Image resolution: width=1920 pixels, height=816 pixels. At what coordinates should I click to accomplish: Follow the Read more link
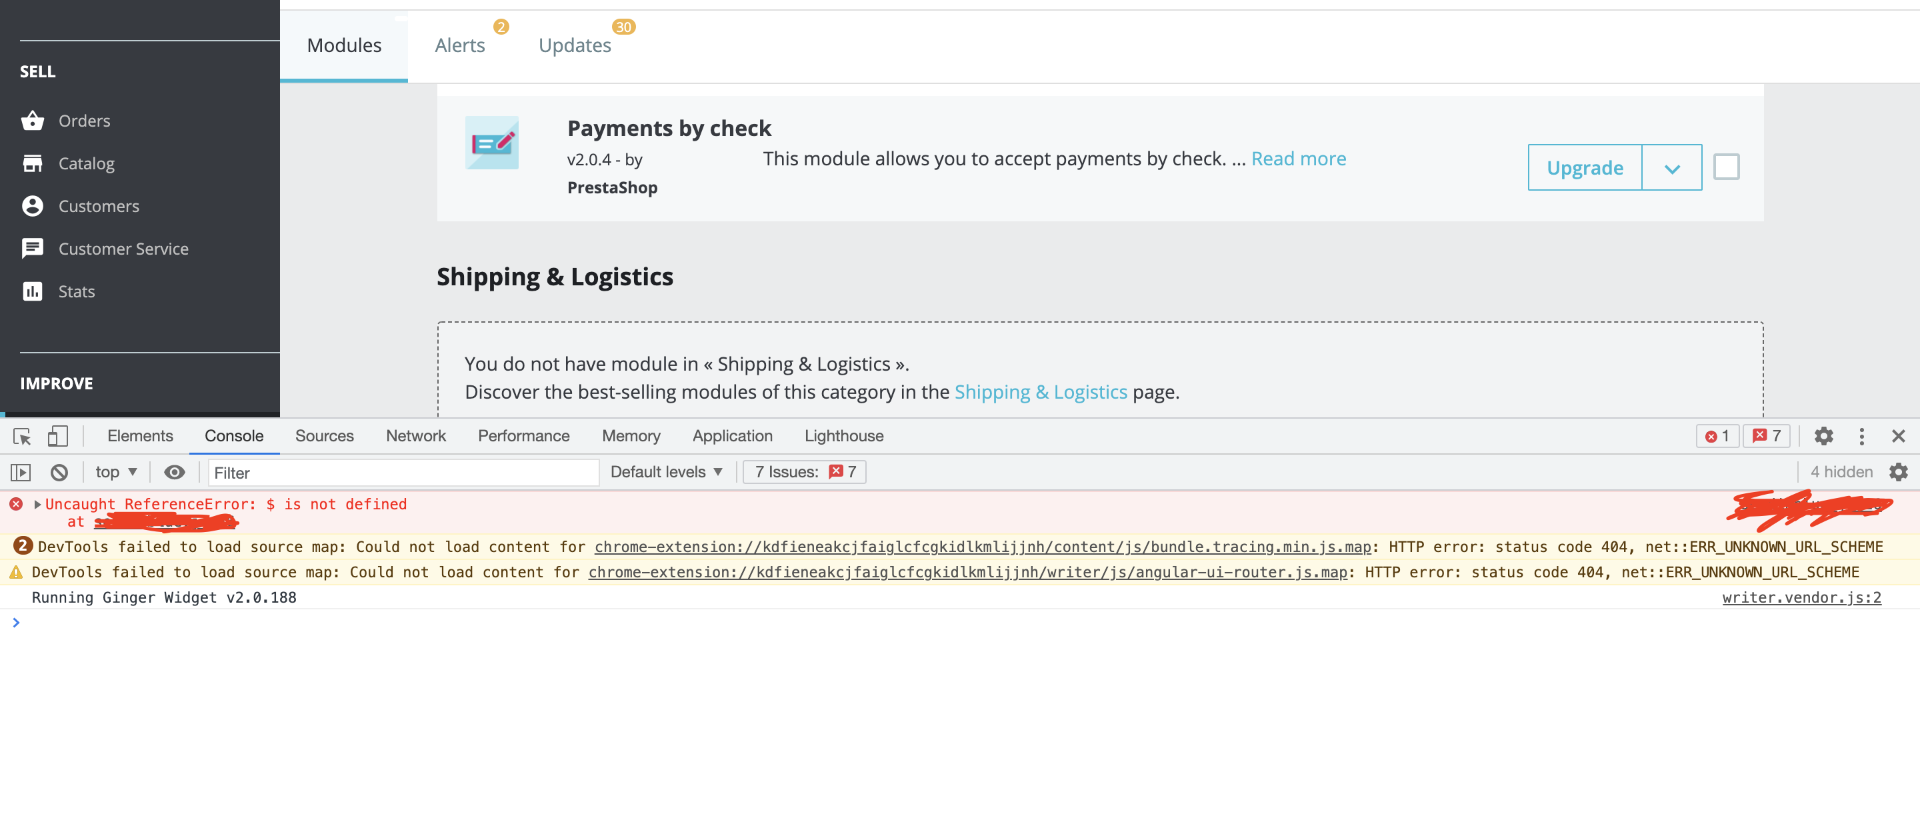[1299, 159]
